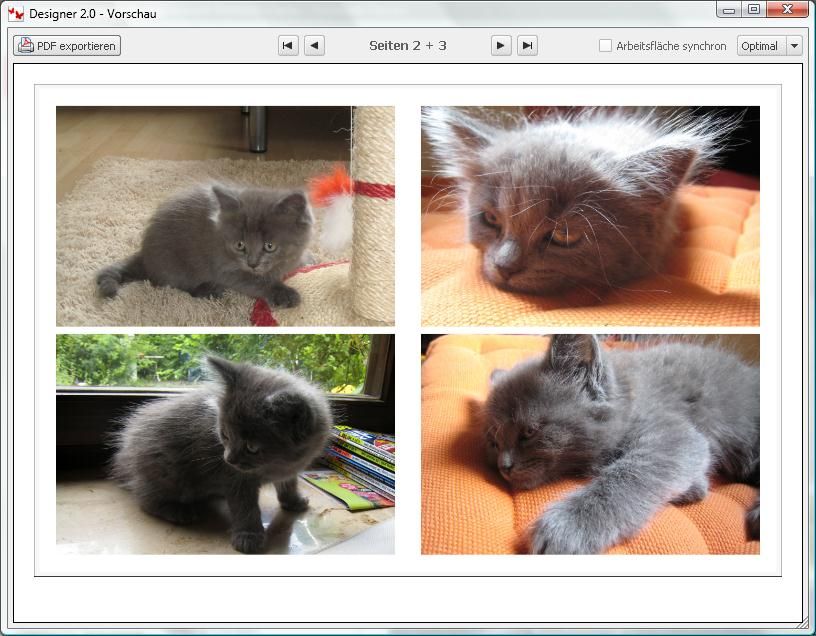Click the window resize grip corner
This screenshot has height=636, width=816.
tap(804, 625)
